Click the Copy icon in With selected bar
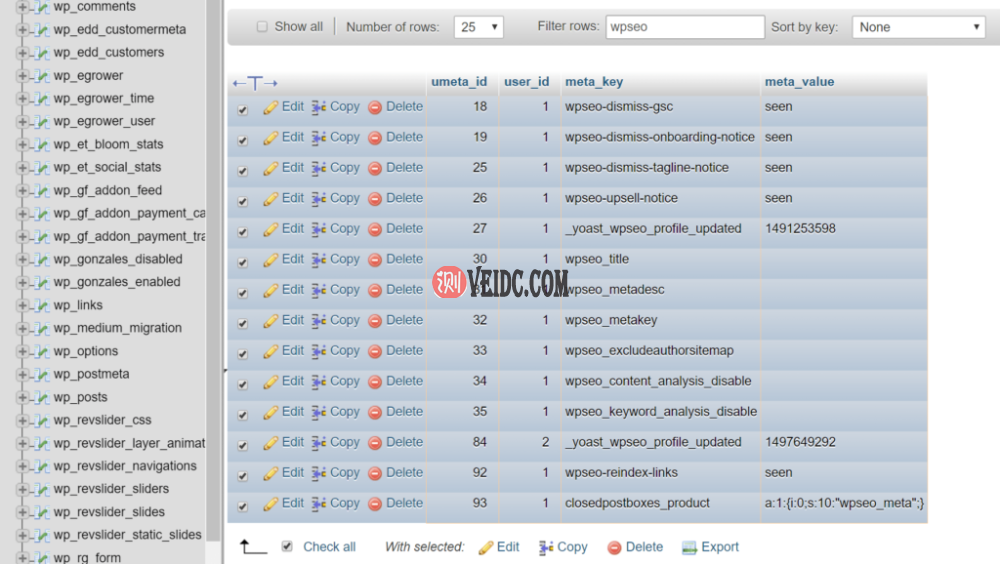1000x564 pixels. [546, 547]
